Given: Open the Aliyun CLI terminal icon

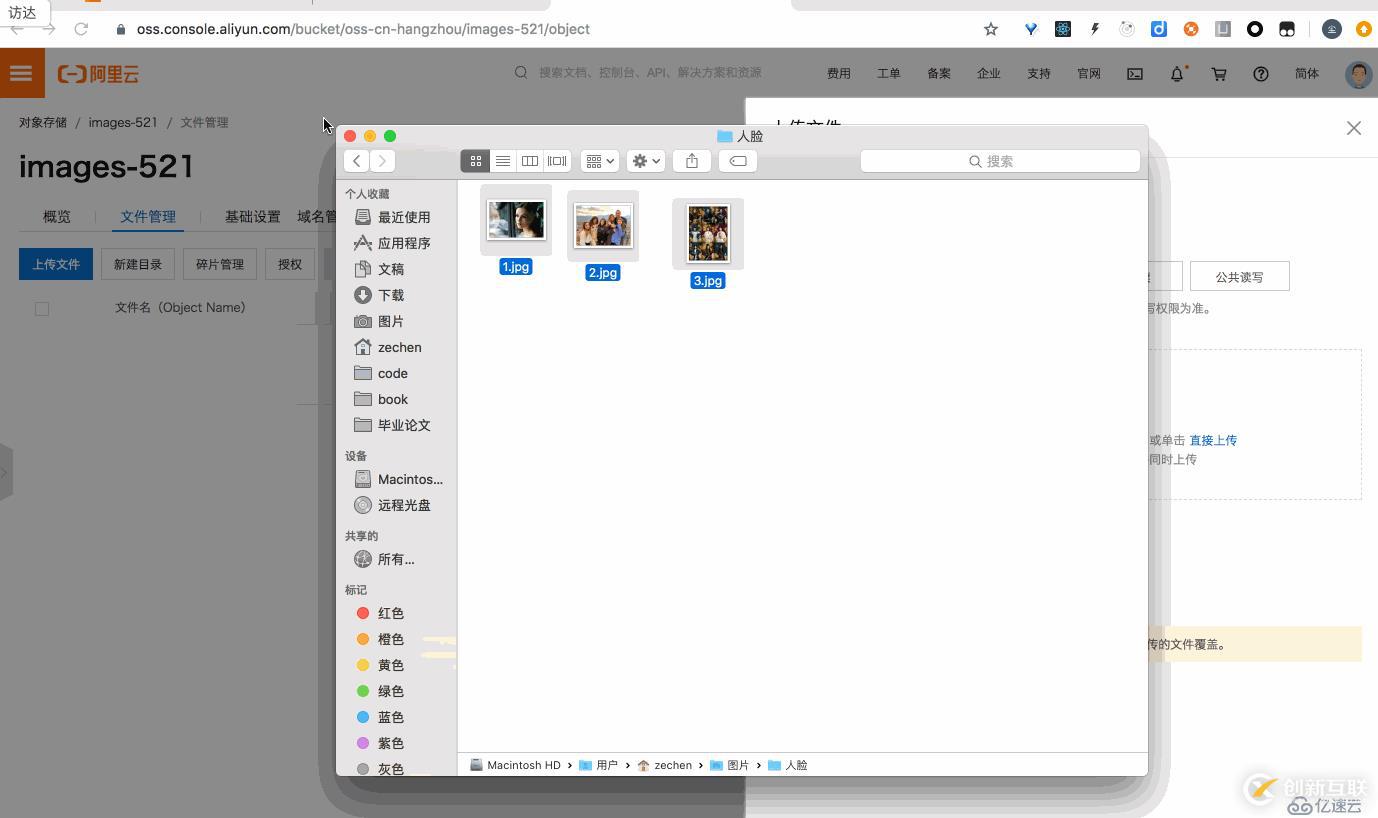Looking at the screenshot, I should (x=1134, y=73).
